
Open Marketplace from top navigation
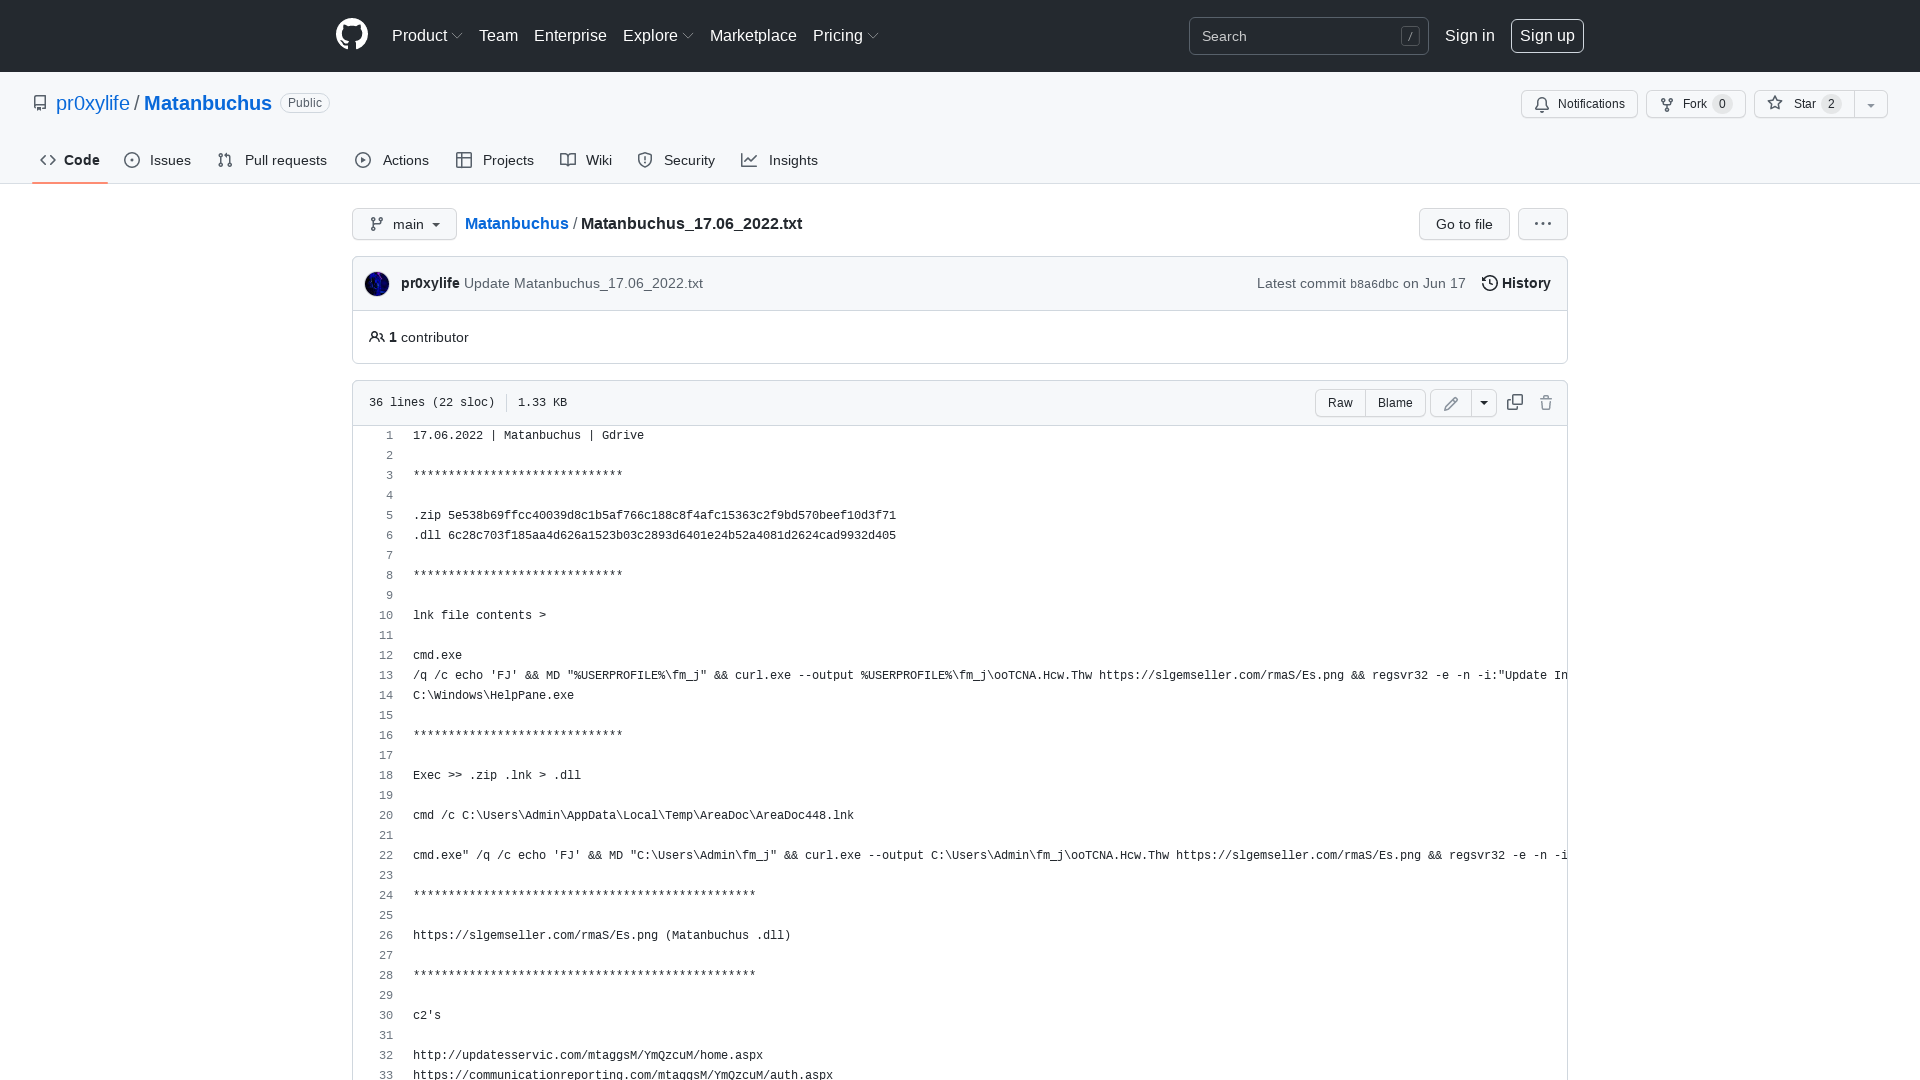[753, 35]
